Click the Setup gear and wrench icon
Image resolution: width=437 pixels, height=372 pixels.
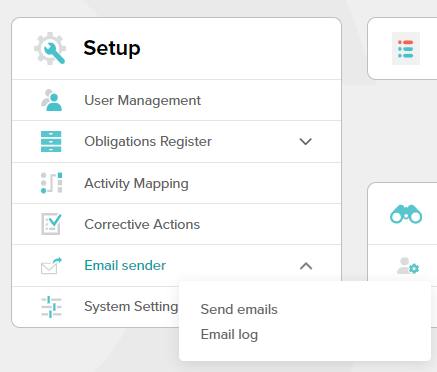pyautogui.click(x=50, y=48)
